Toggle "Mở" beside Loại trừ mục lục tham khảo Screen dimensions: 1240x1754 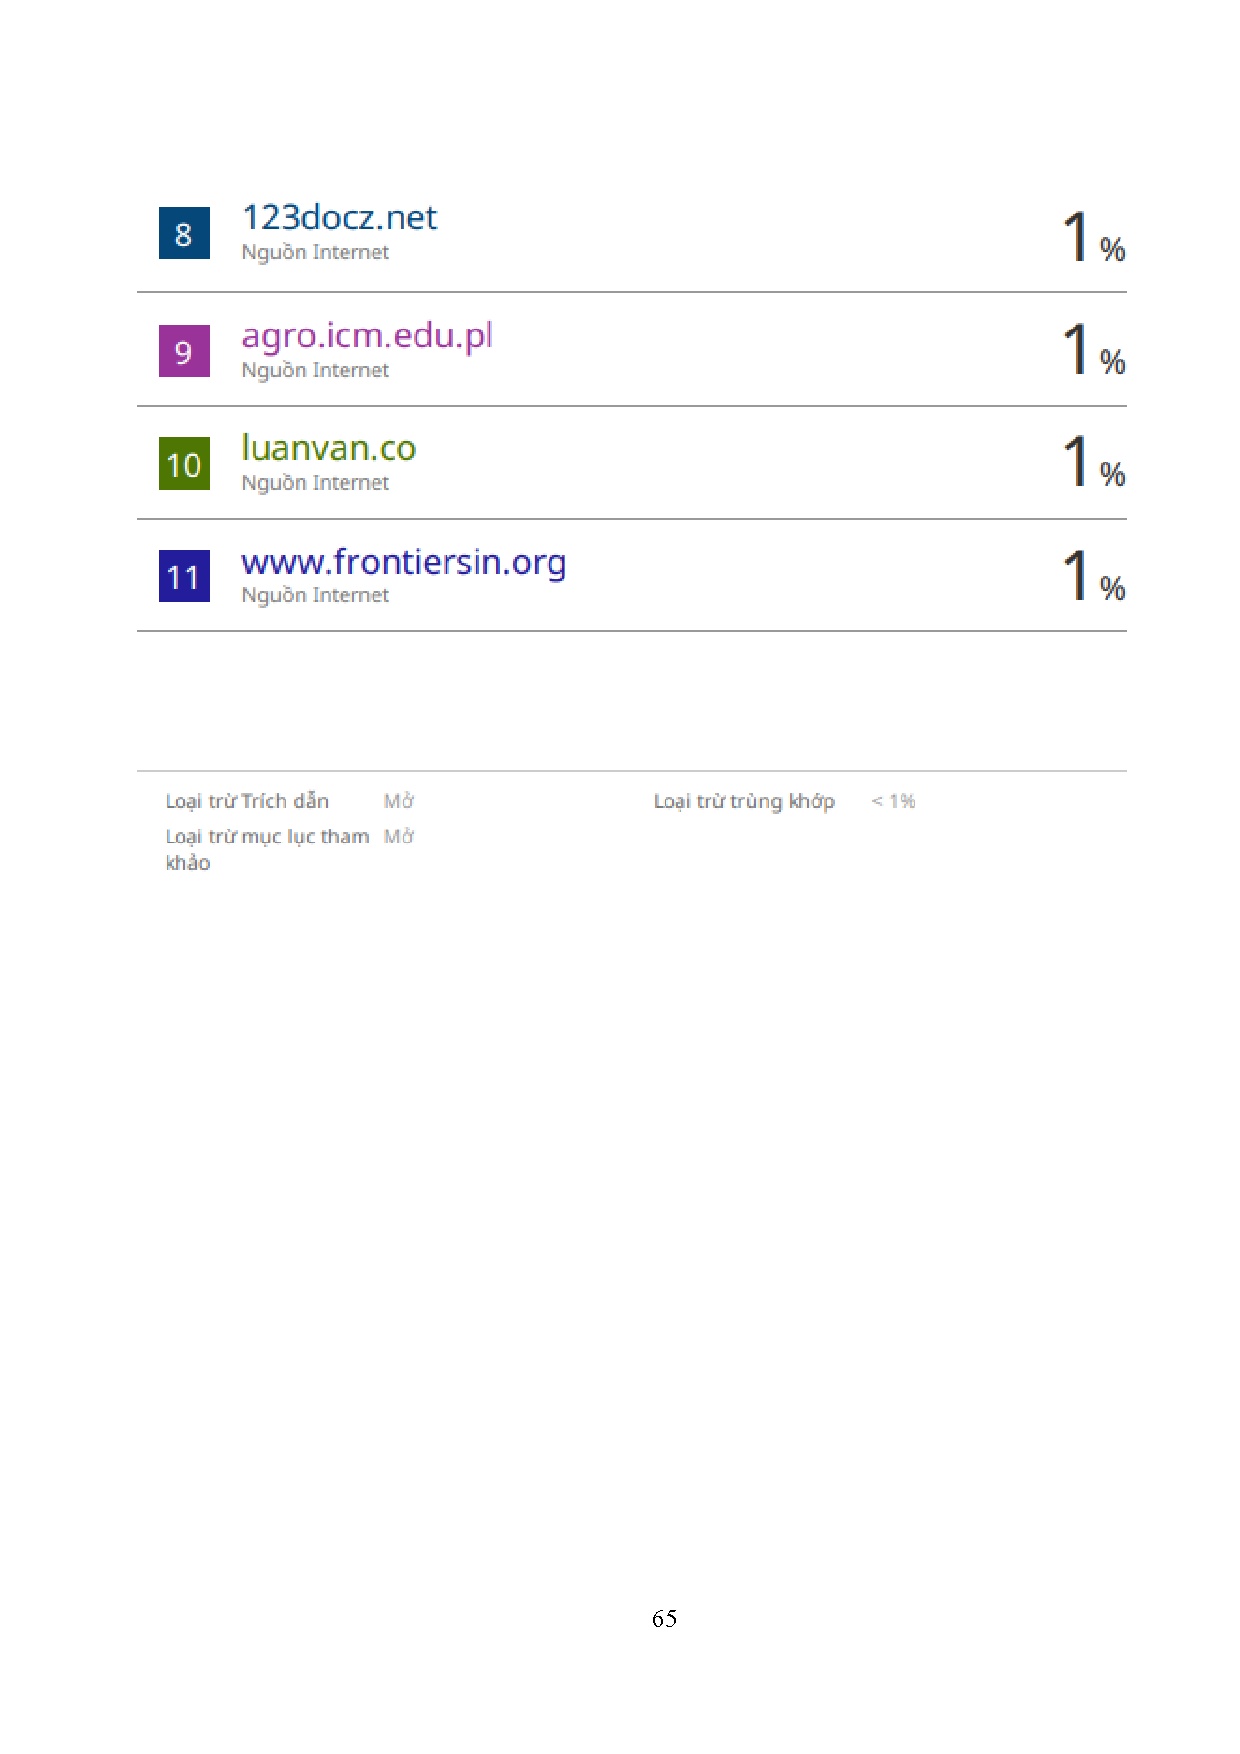pyautogui.click(x=399, y=836)
